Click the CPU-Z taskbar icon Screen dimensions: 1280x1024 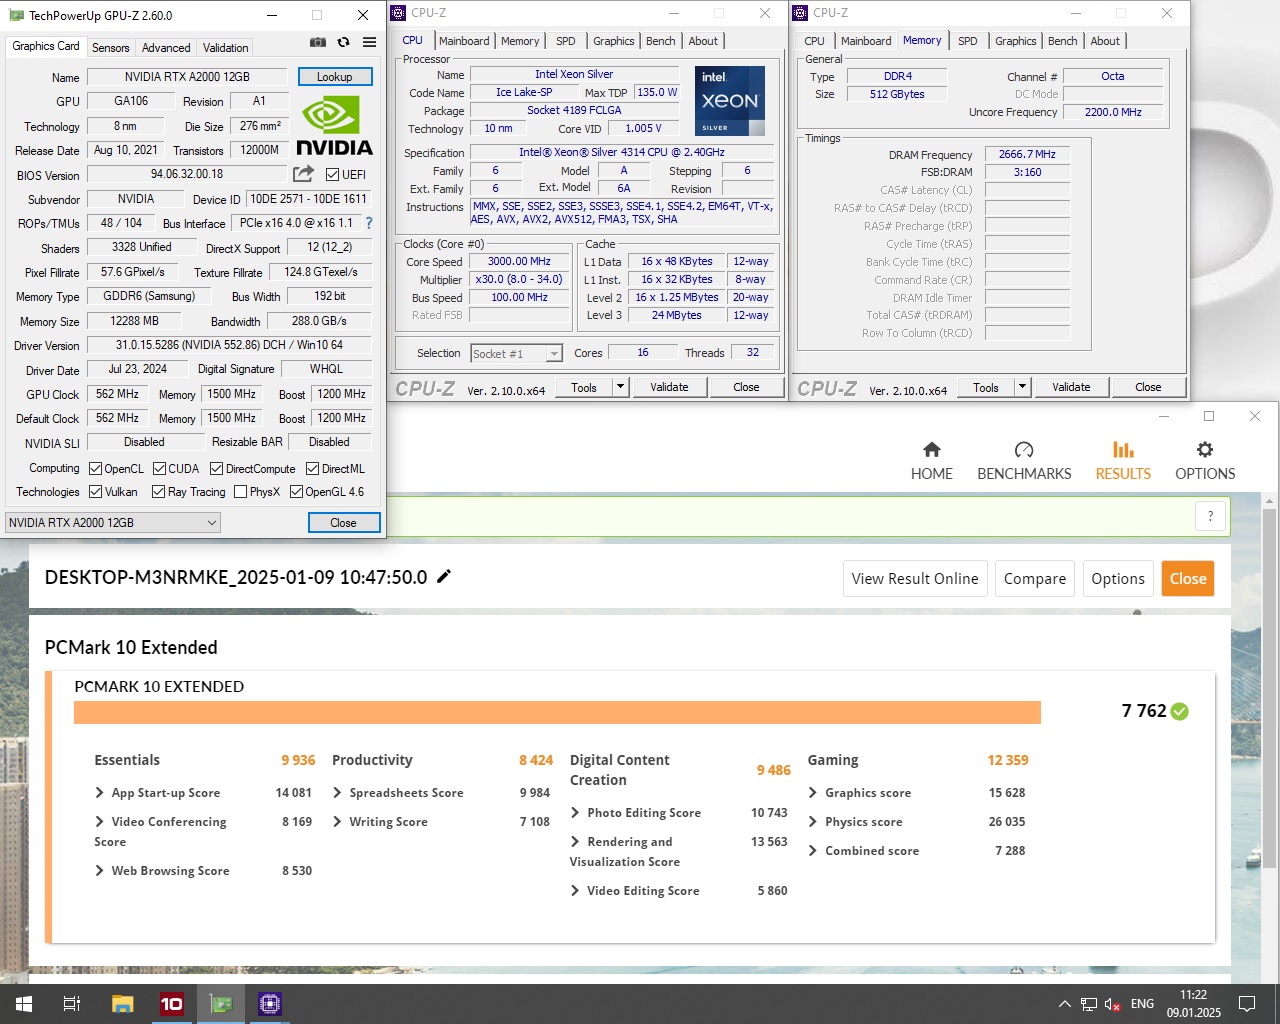pyautogui.click(x=269, y=1003)
